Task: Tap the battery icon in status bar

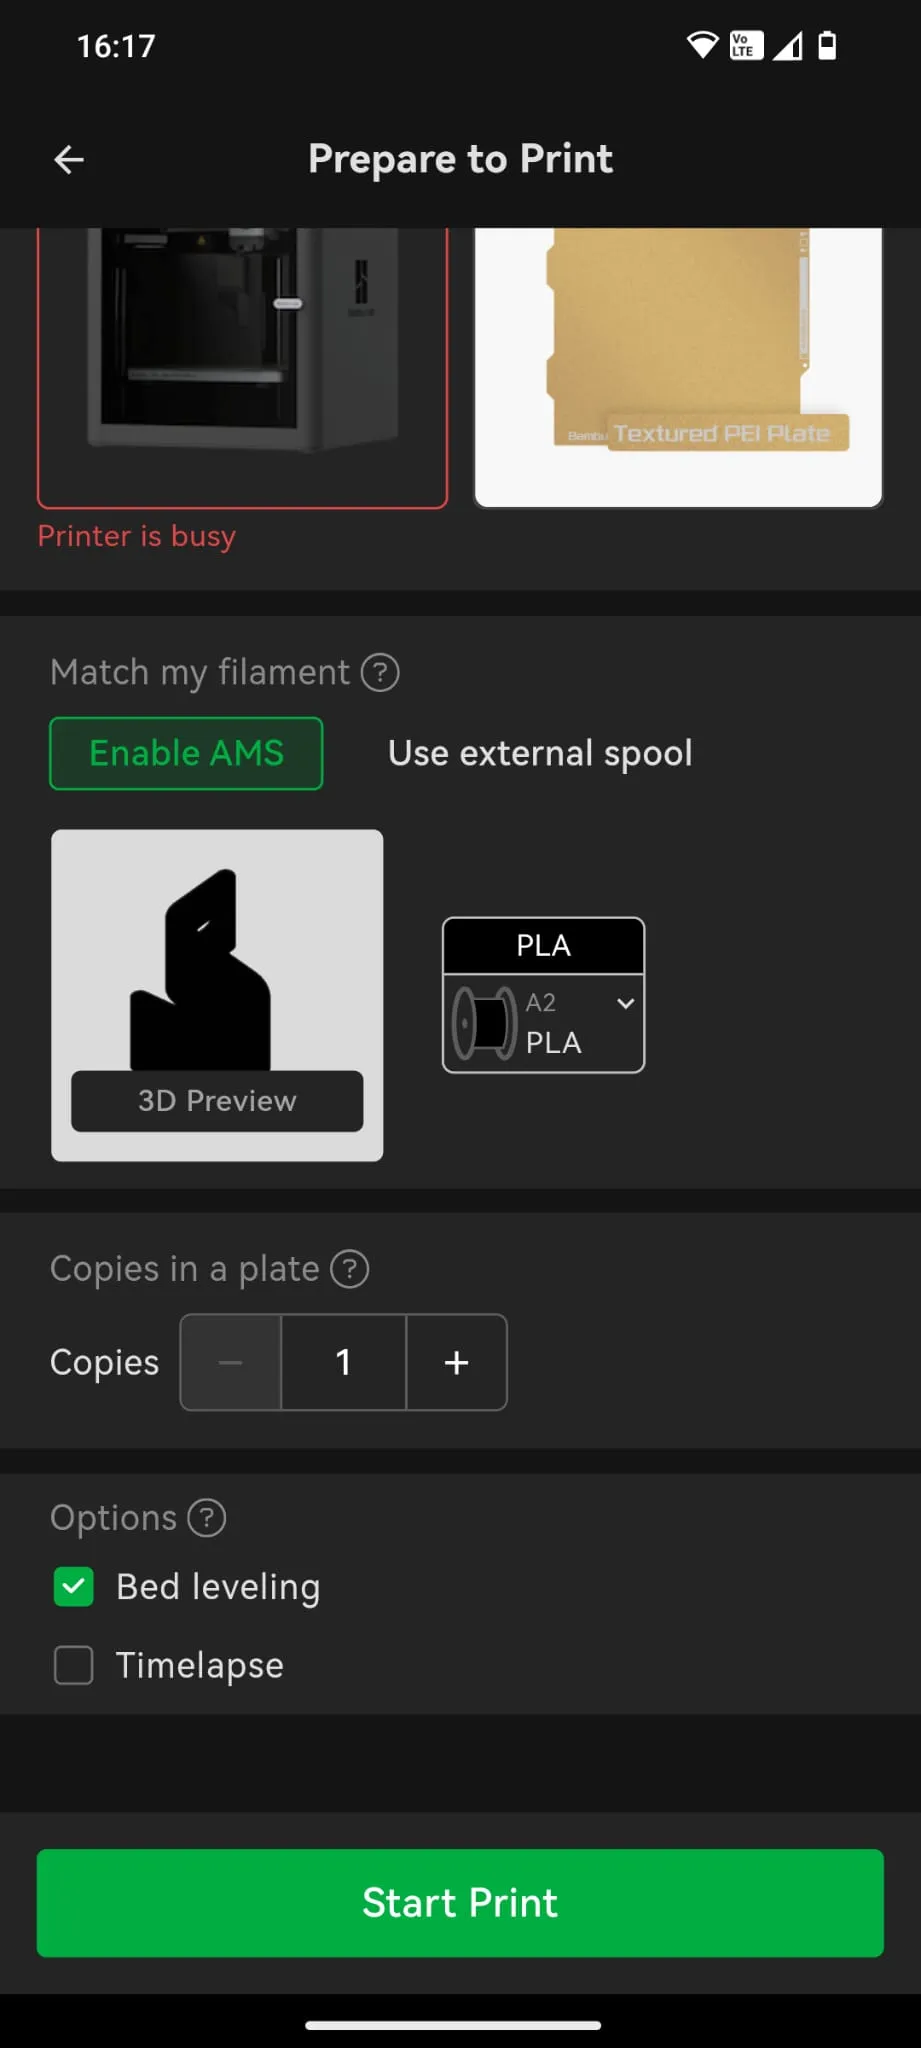Action: point(827,45)
